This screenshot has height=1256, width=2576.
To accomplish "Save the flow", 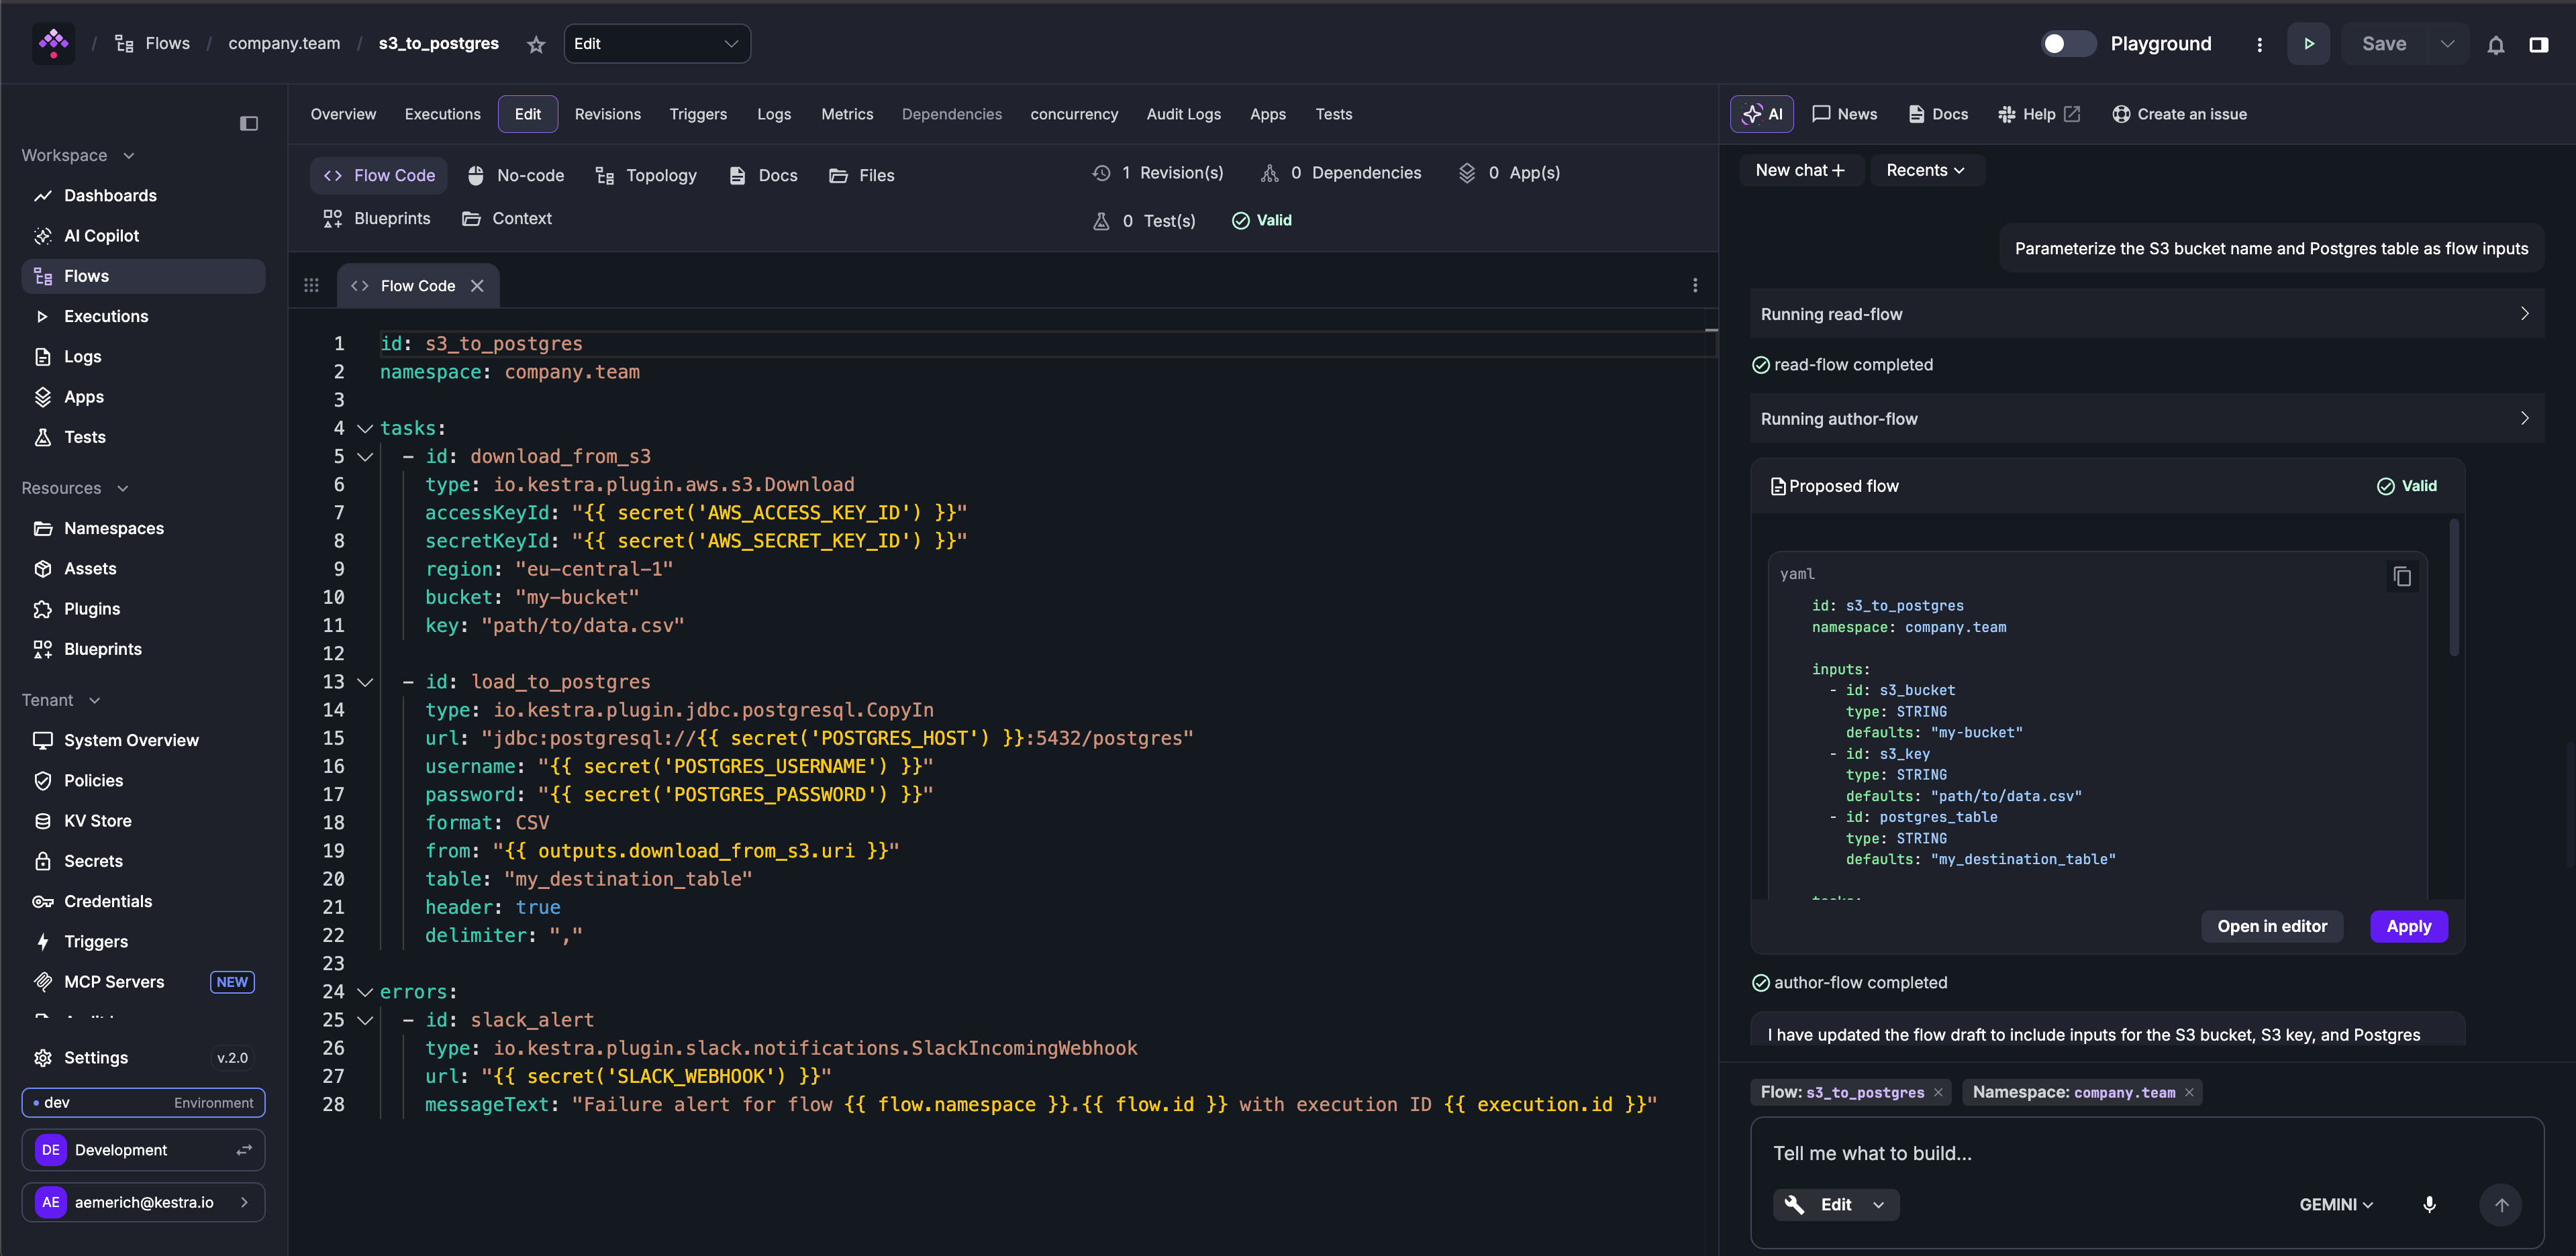I will 2384,44.
